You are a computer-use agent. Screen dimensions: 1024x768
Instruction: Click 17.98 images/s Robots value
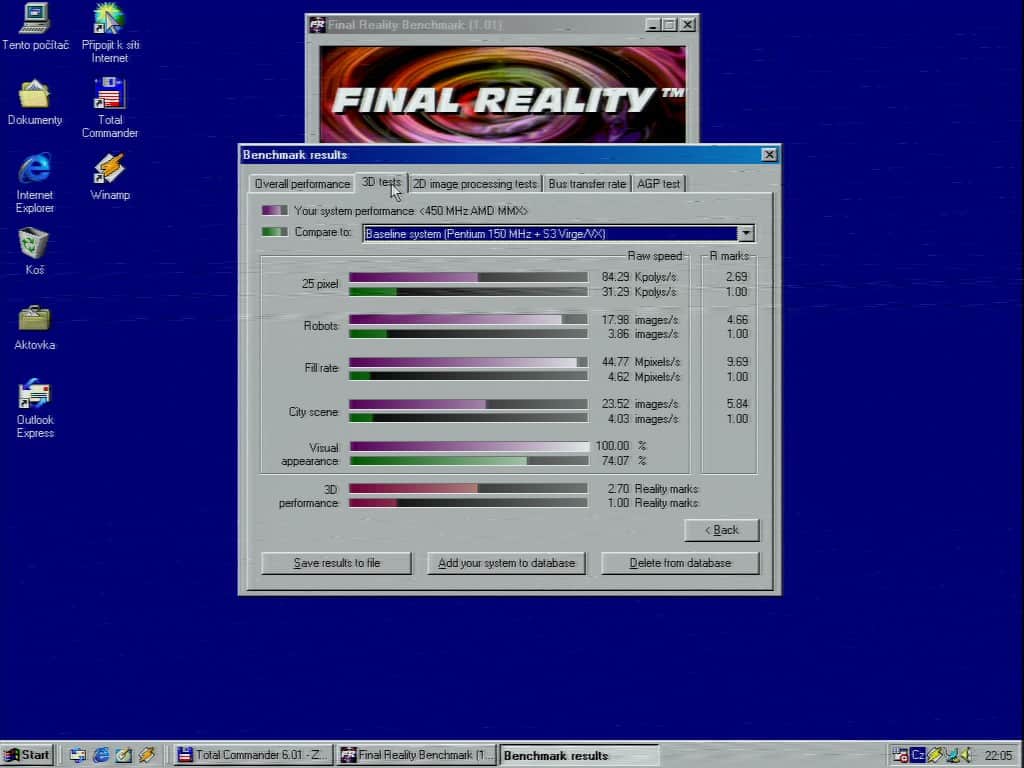coord(640,320)
